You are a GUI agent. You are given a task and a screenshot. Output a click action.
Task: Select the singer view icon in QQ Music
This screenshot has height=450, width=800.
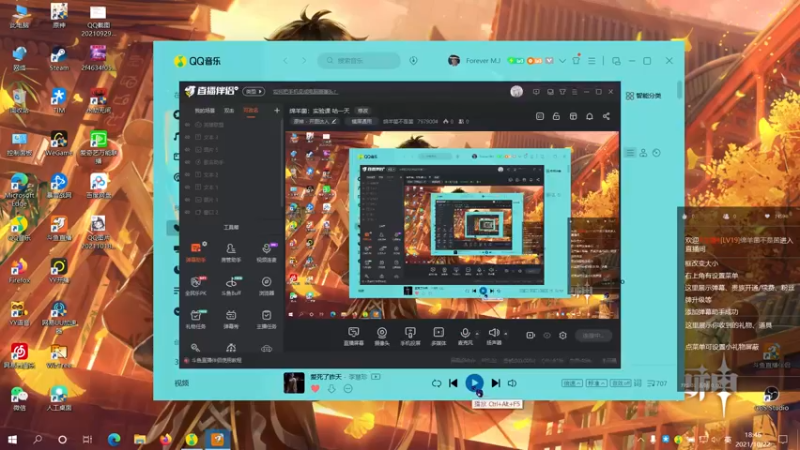[x=643, y=153]
